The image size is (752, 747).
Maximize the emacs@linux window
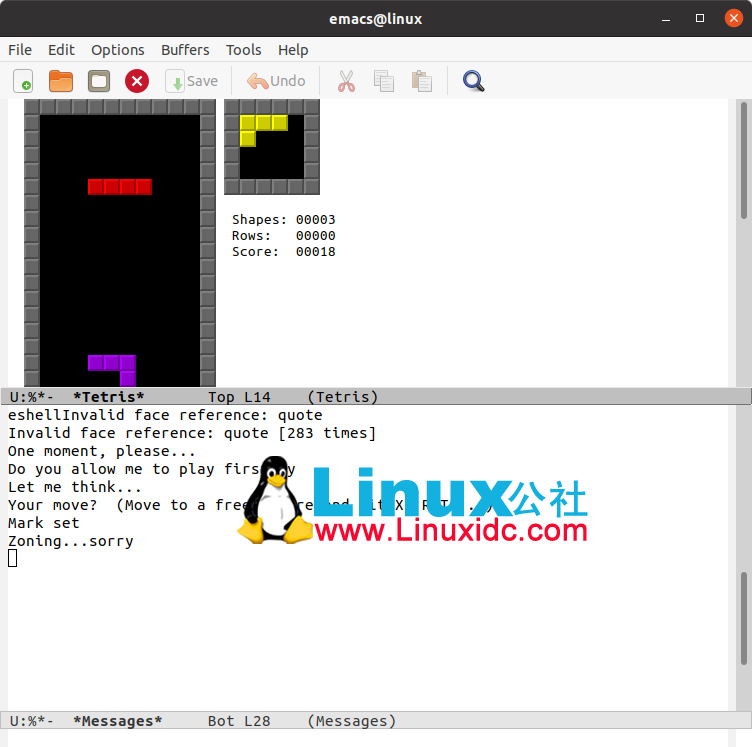700,18
